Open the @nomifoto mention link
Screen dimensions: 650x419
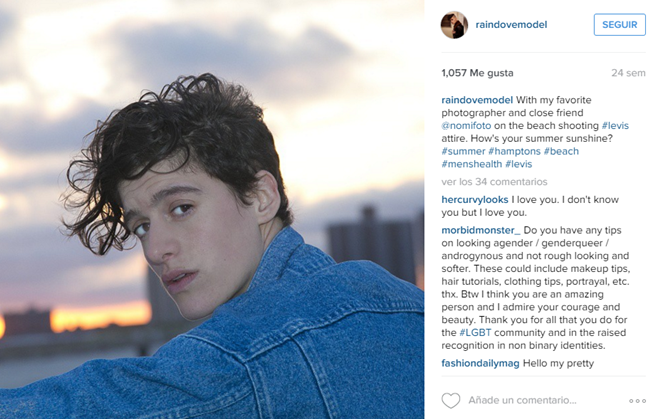tap(466, 126)
